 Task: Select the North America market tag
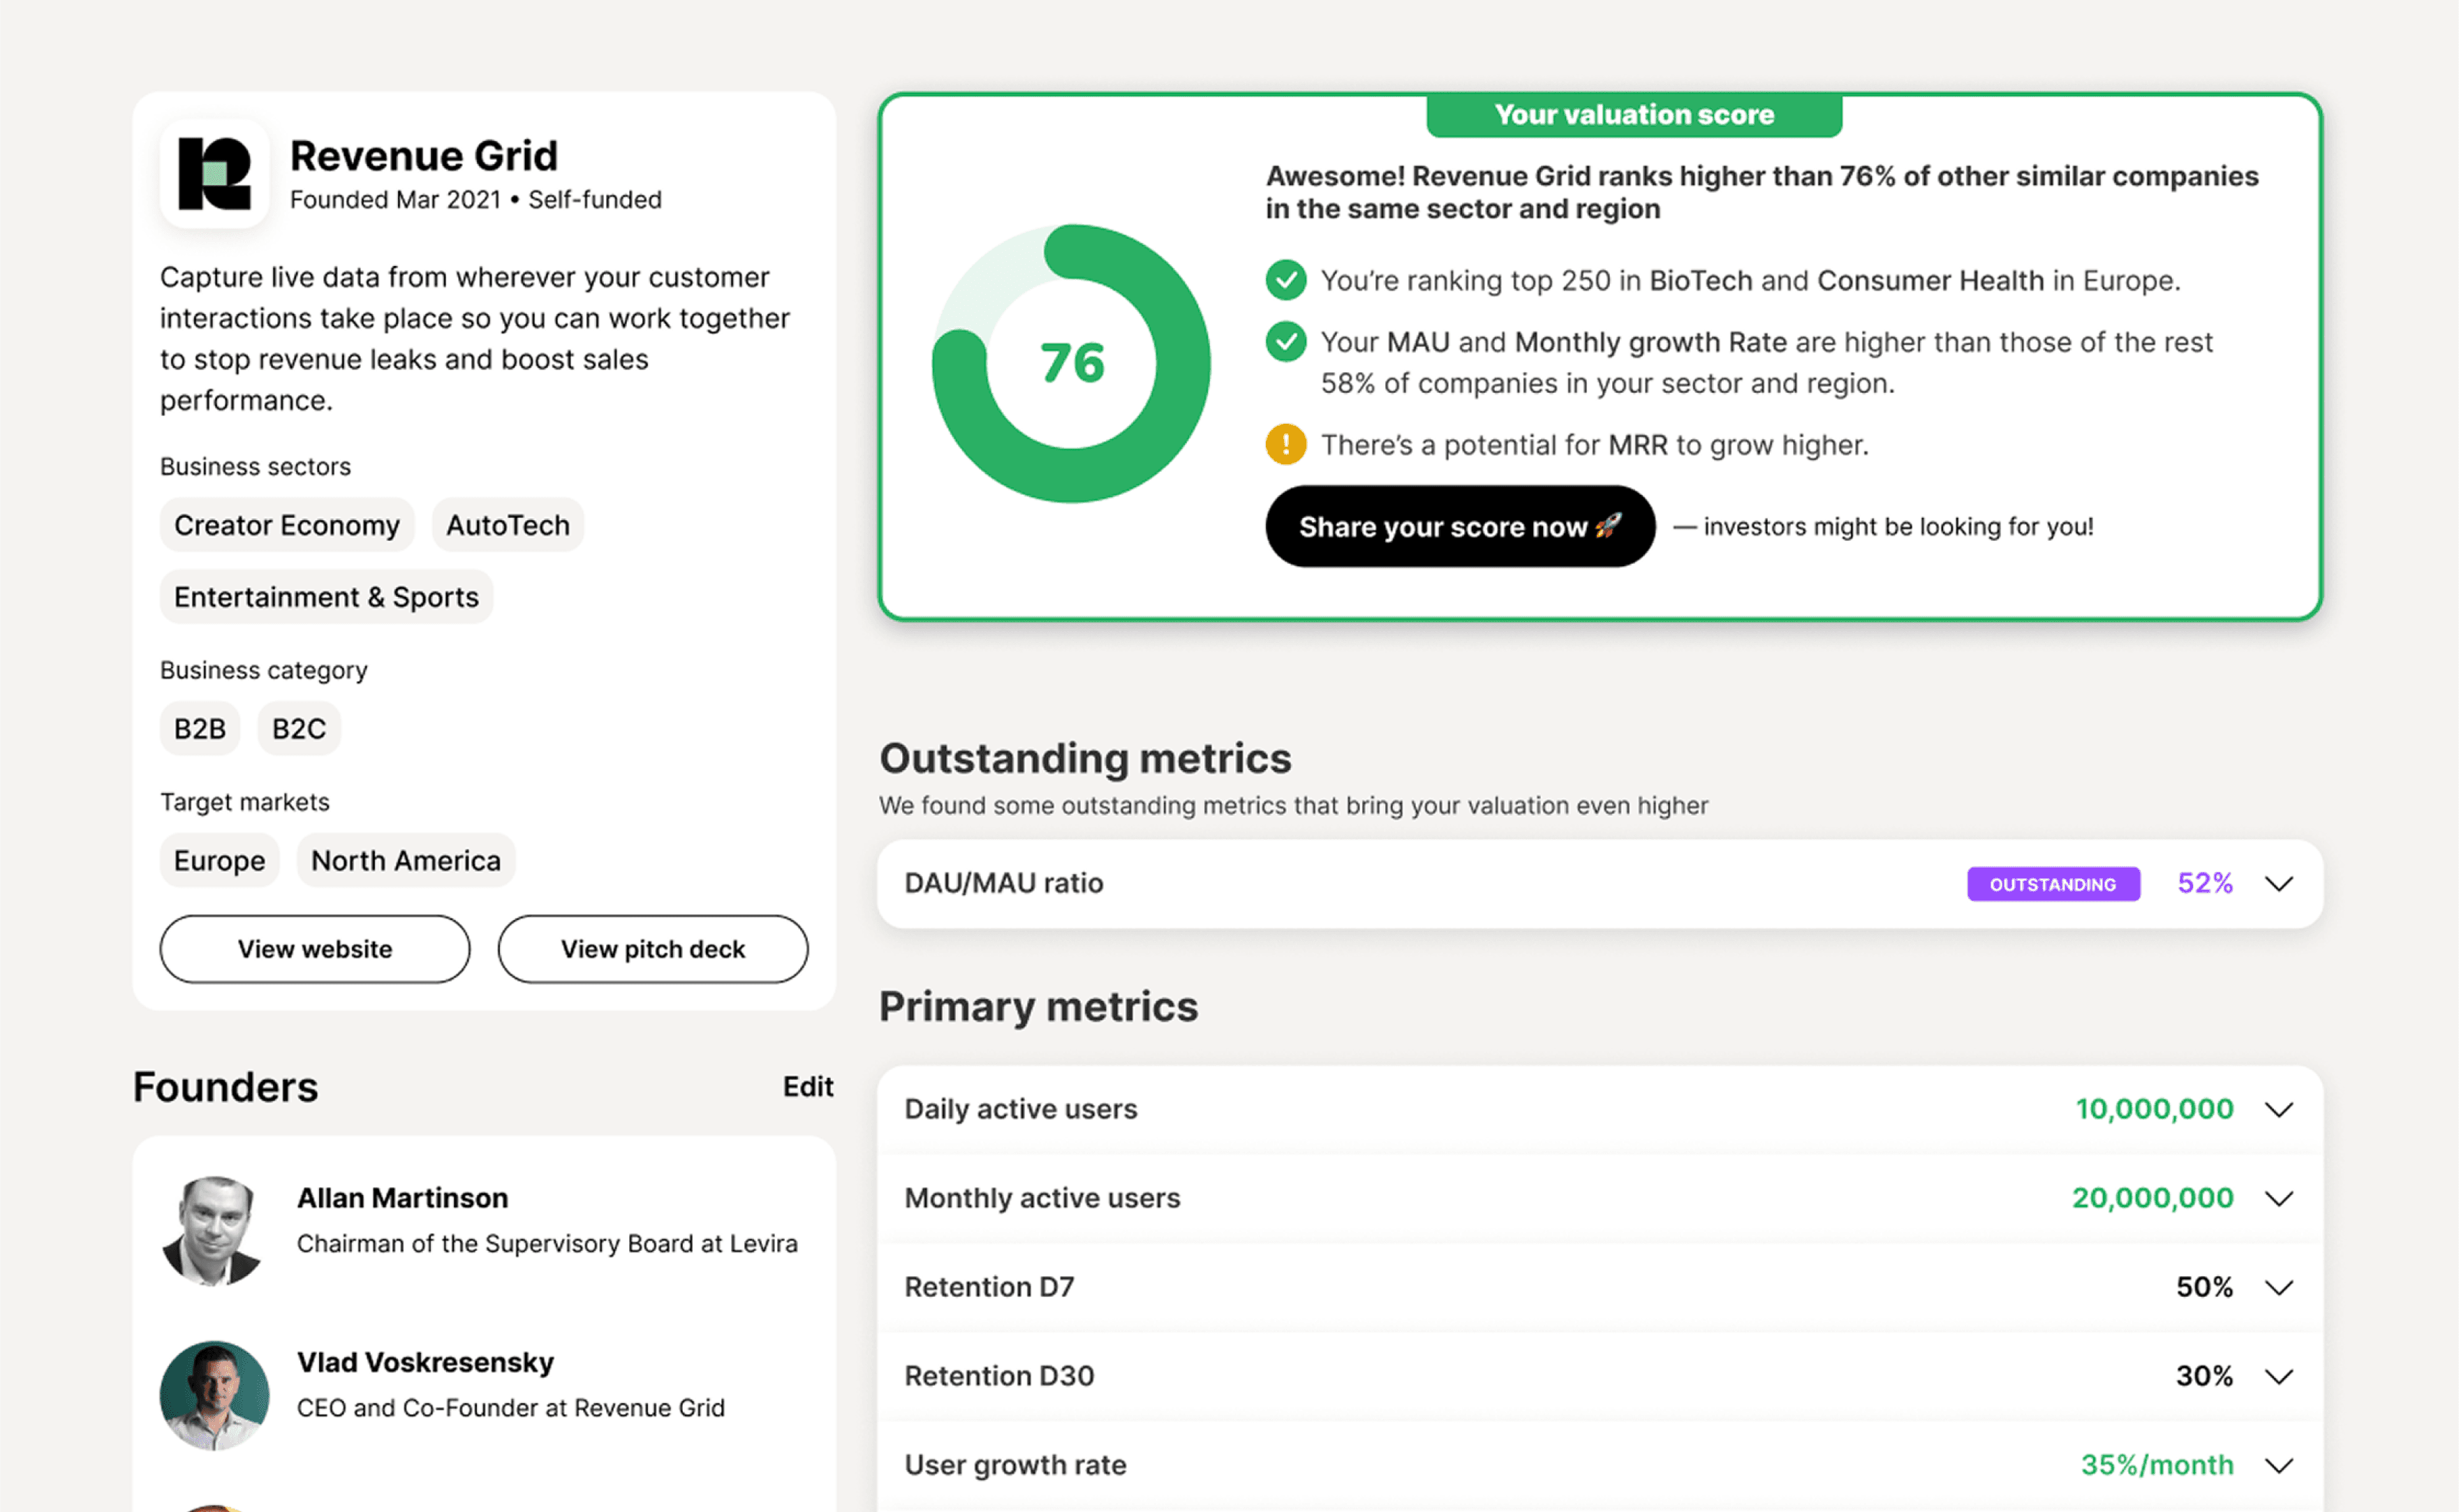tap(405, 861)
